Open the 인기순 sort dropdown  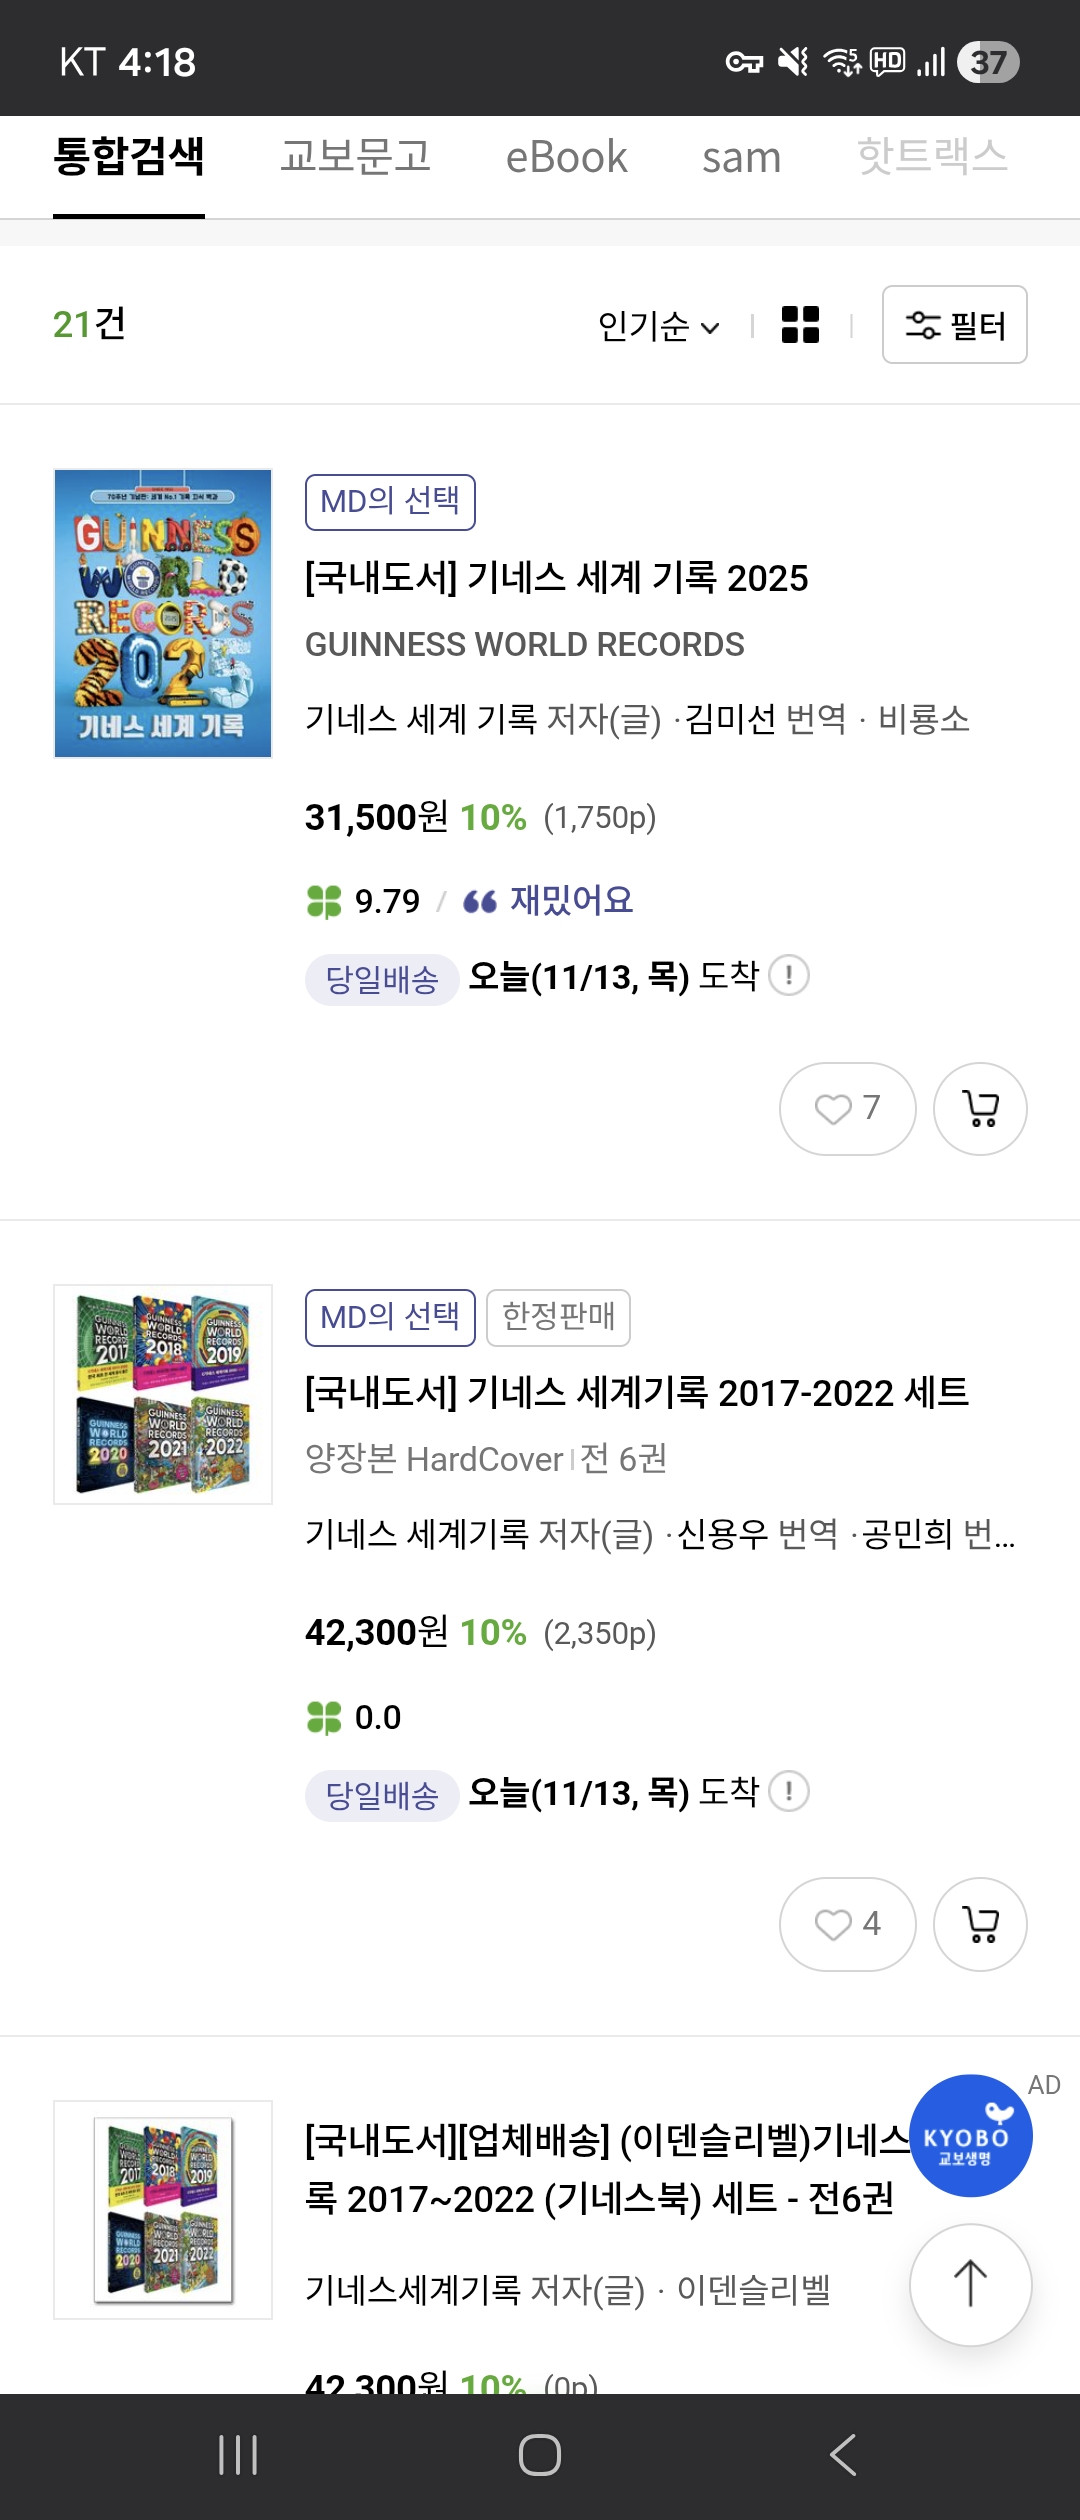[658, 326]
